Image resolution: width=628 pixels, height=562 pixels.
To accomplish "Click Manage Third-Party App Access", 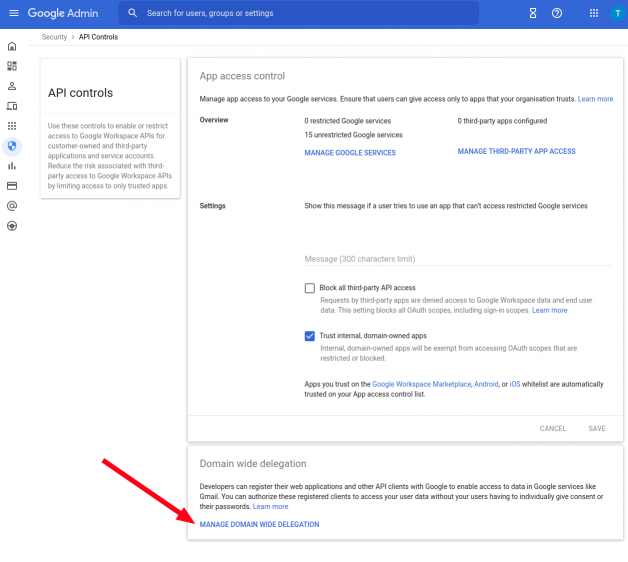I will pos(516,151).
